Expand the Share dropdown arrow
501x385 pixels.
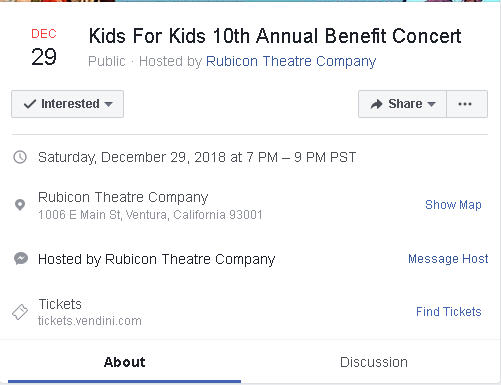point(431,104)
